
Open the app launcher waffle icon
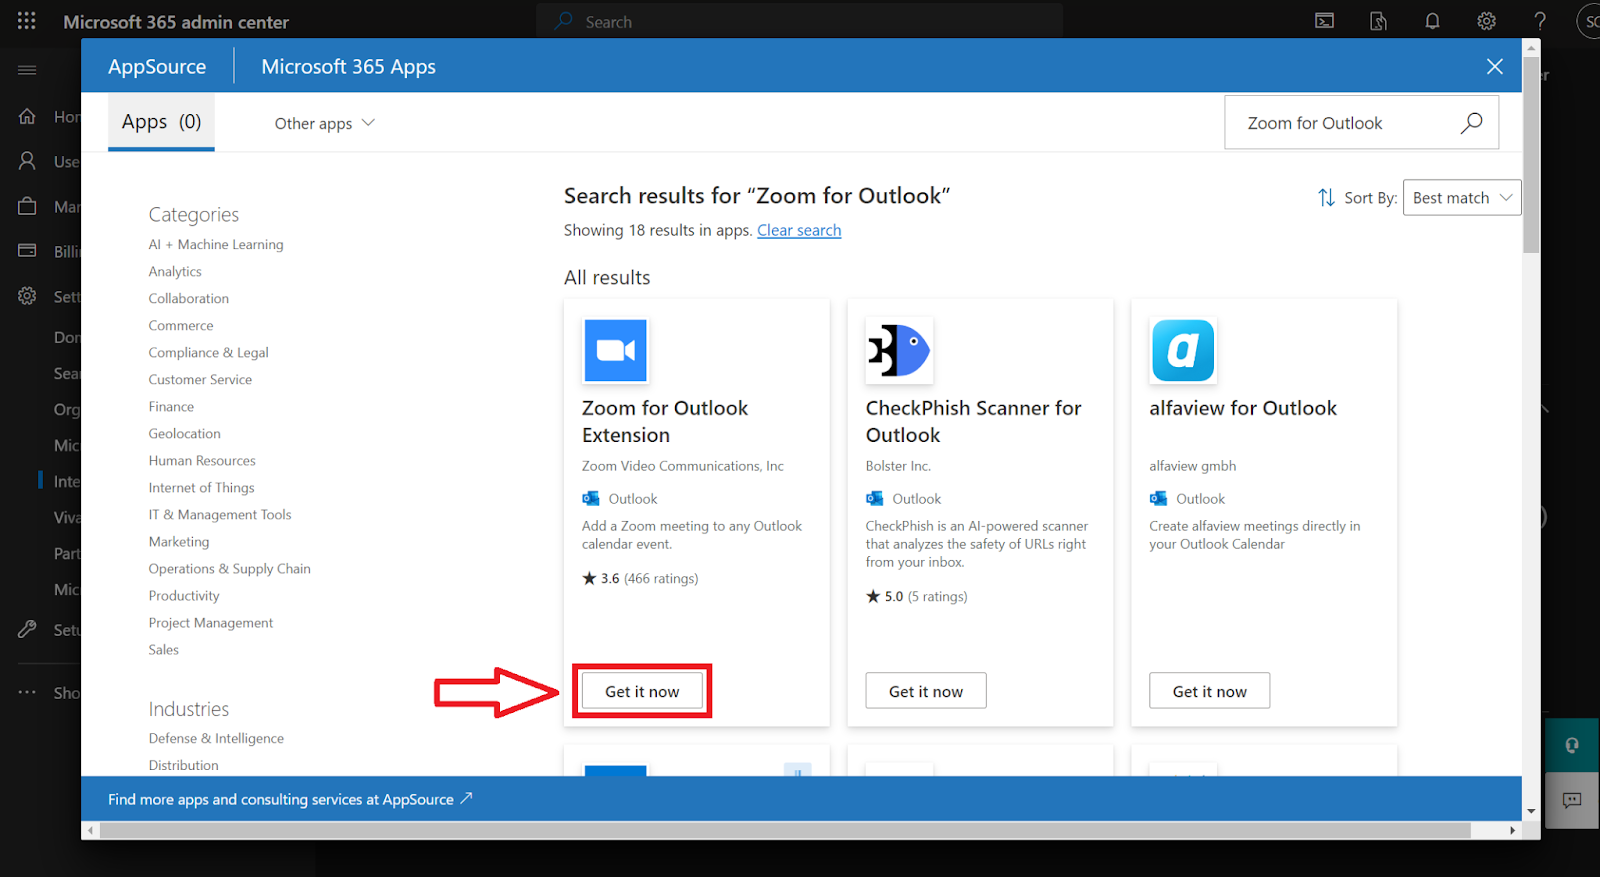pos(27,21)
